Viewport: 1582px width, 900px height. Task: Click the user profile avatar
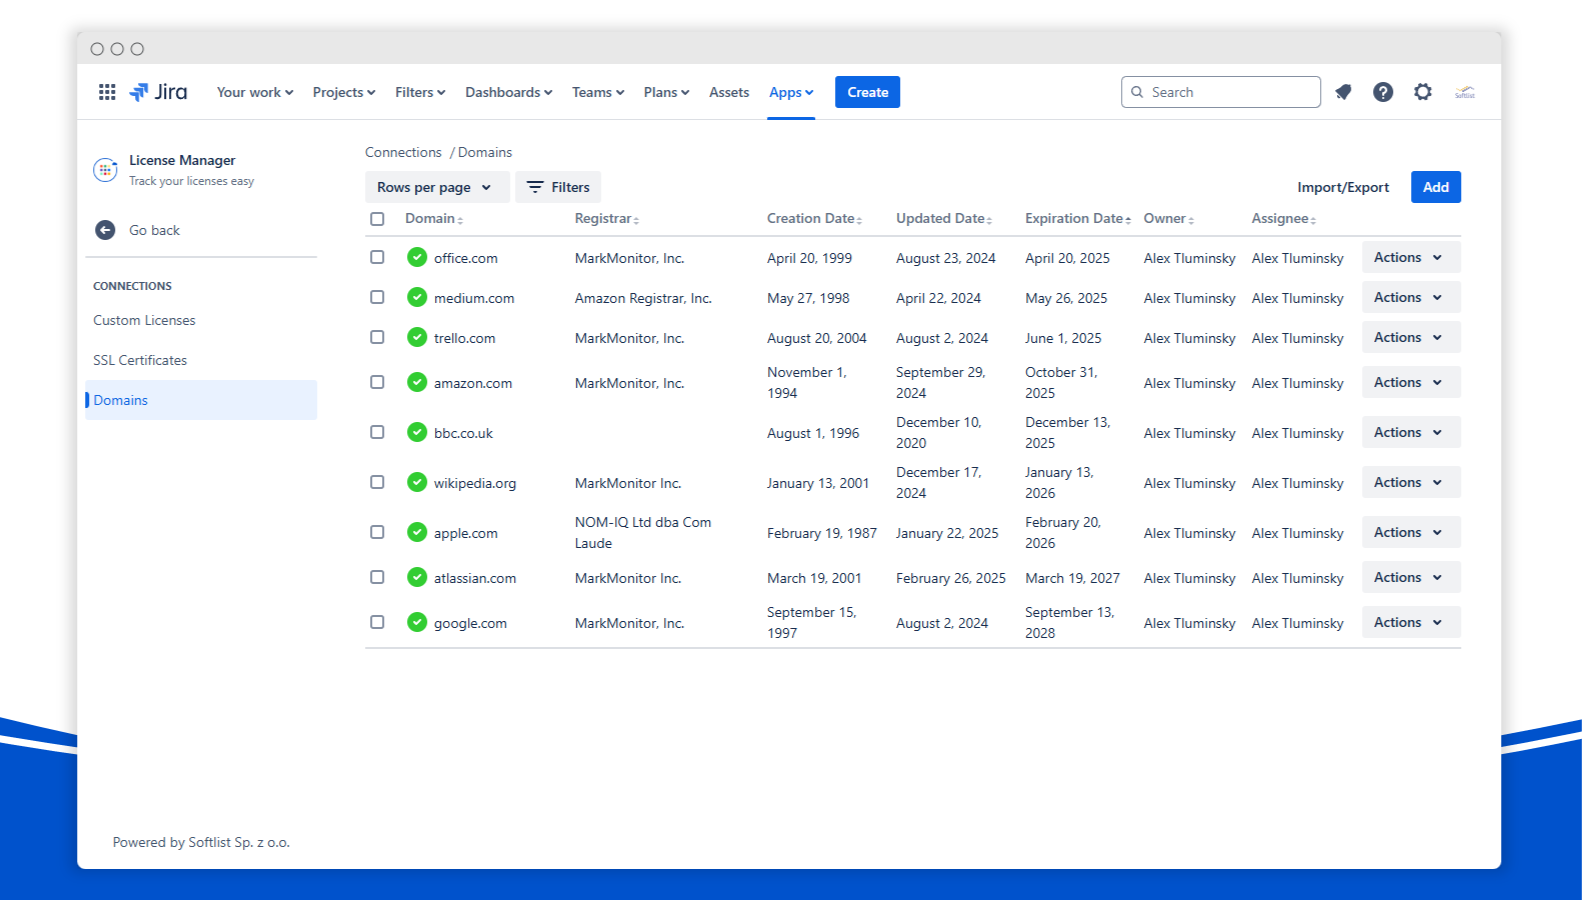tap(1465, 92)
